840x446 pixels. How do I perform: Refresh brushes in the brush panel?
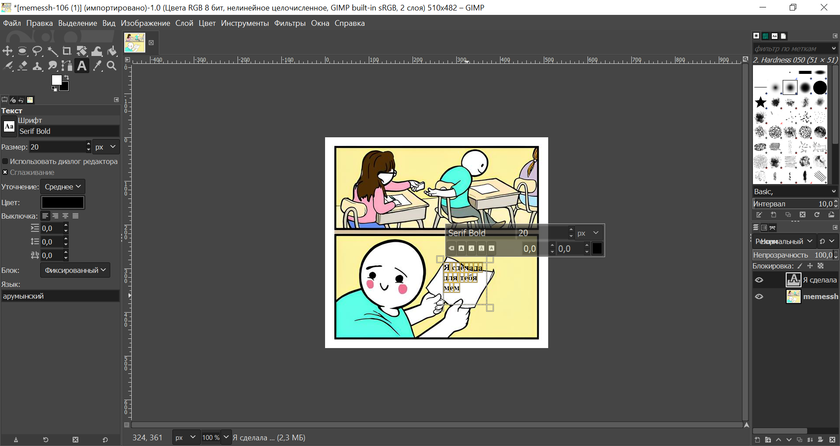(x=817, y=215)
